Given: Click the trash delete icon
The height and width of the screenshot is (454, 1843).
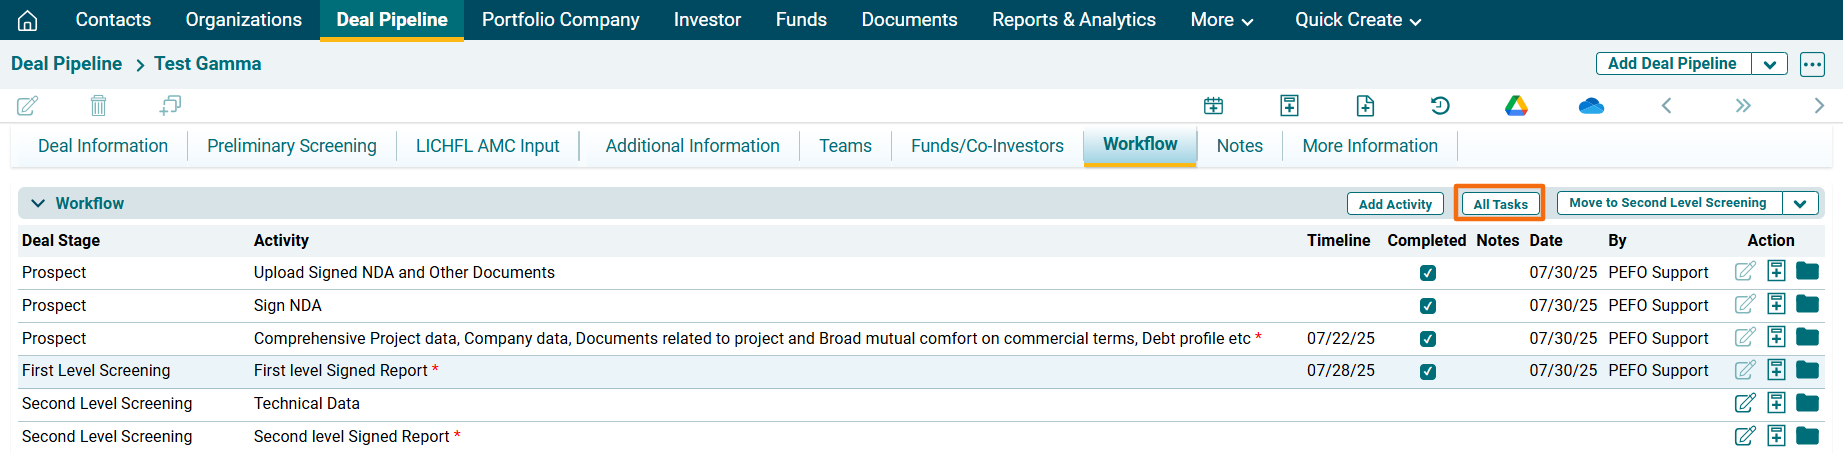Looking at the screenshot, I should pos(98,105).
